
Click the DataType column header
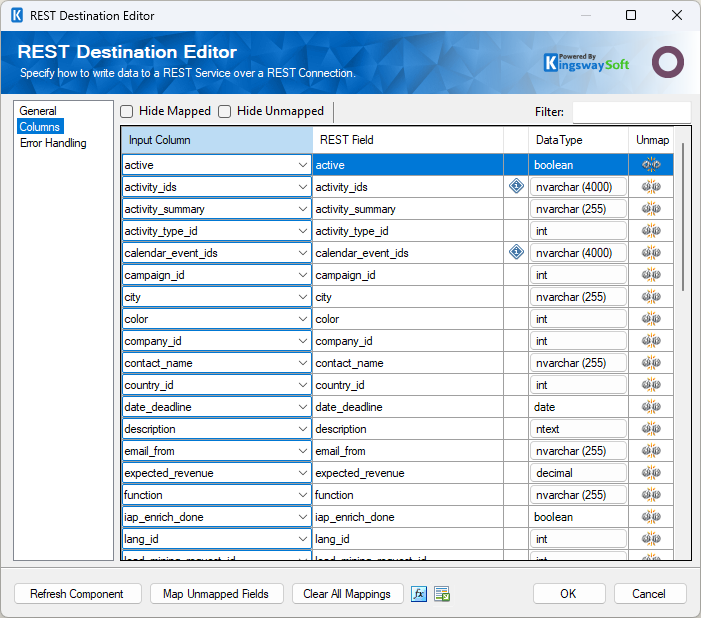click(579, 140)
